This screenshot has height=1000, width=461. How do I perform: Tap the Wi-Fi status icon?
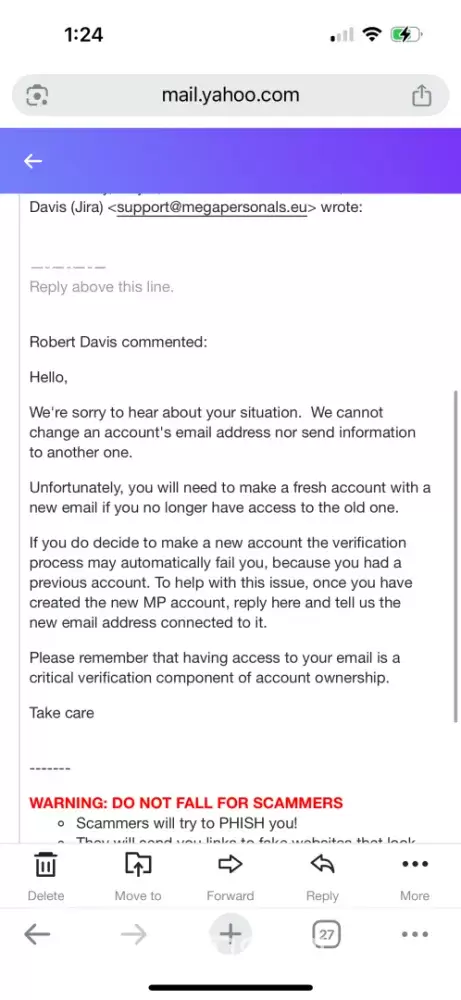click(372, 34)
